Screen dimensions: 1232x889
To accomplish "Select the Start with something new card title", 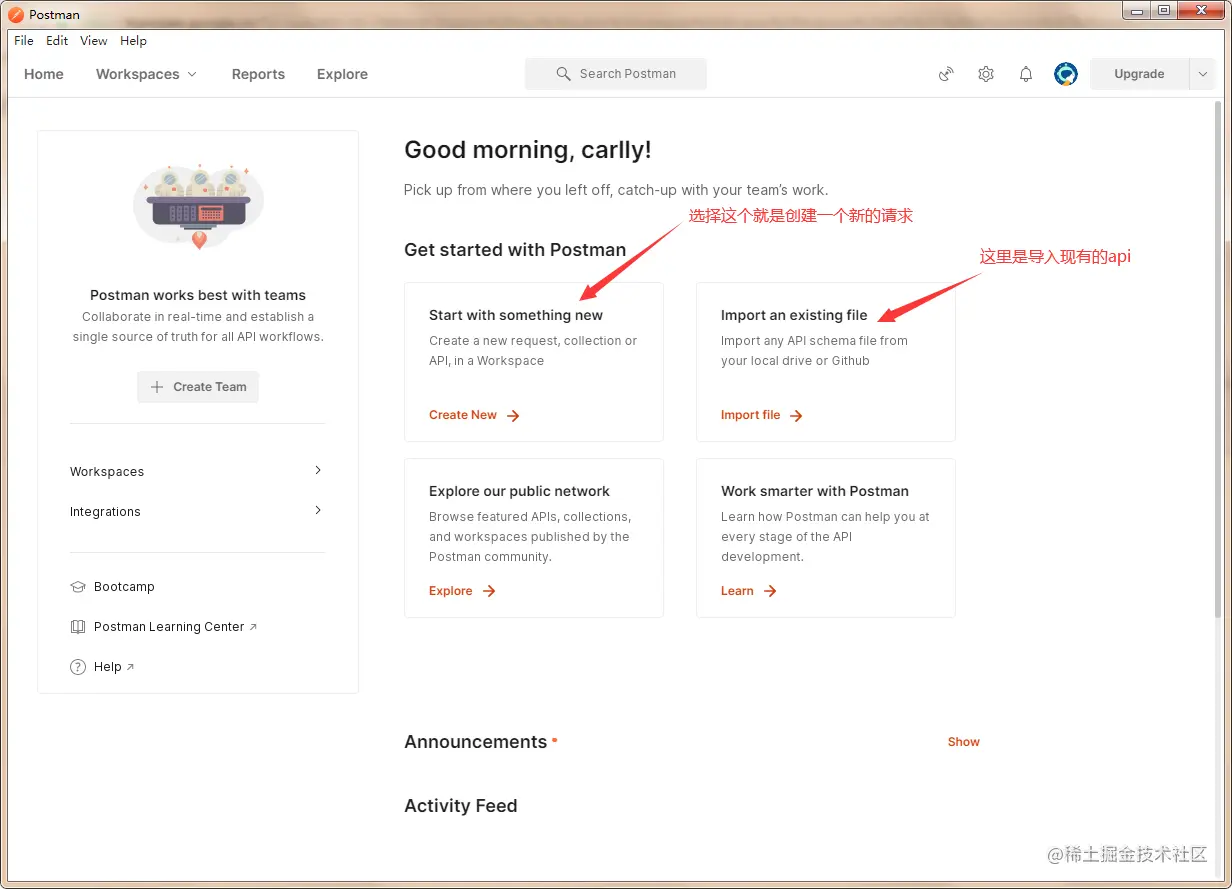I will [516, 315].
